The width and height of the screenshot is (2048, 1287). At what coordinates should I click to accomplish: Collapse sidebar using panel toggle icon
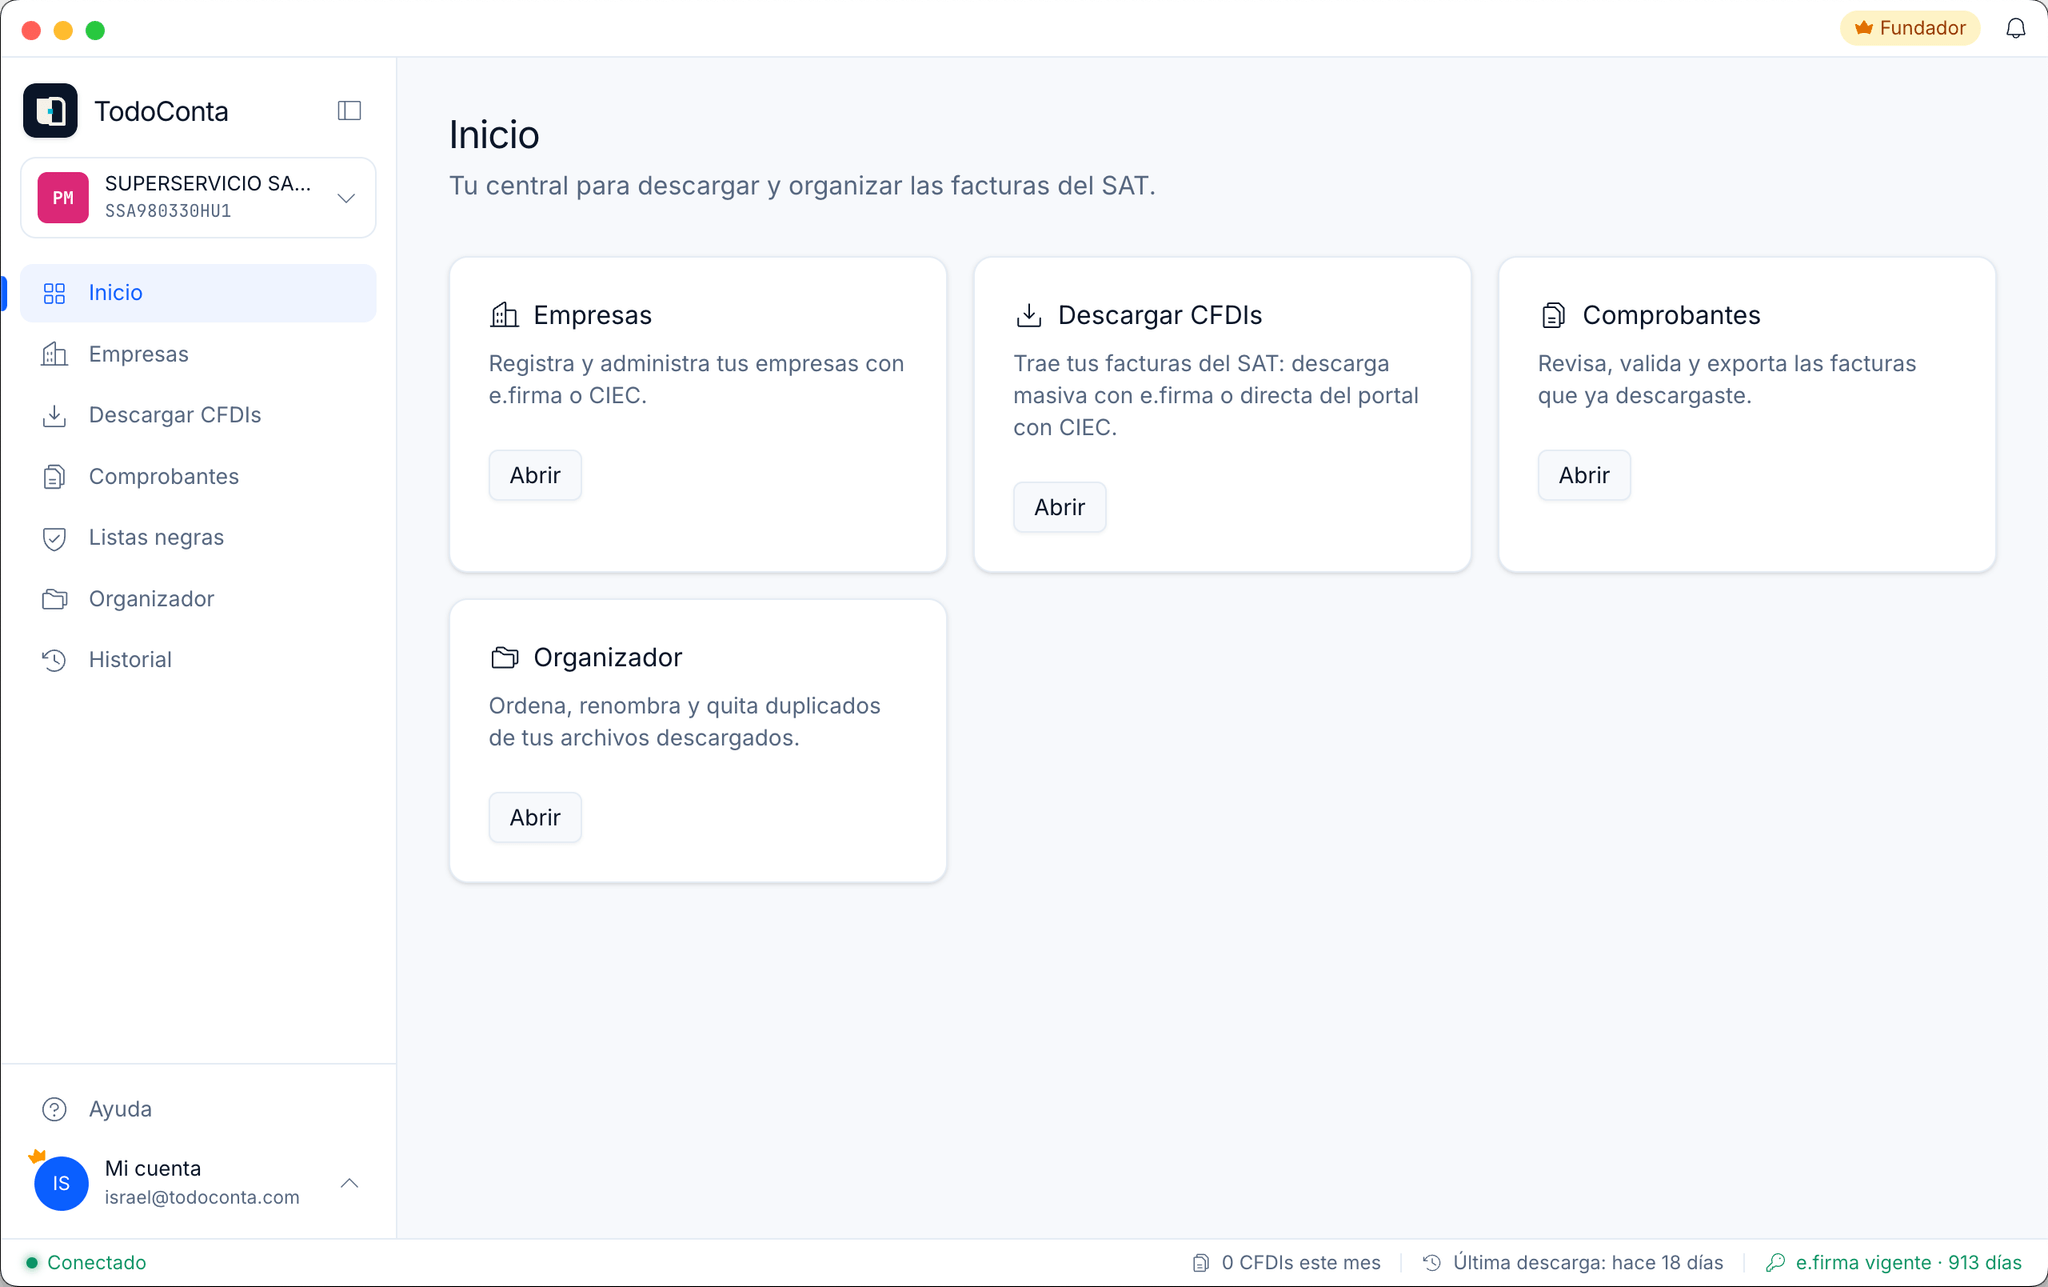tap(349, 111)
